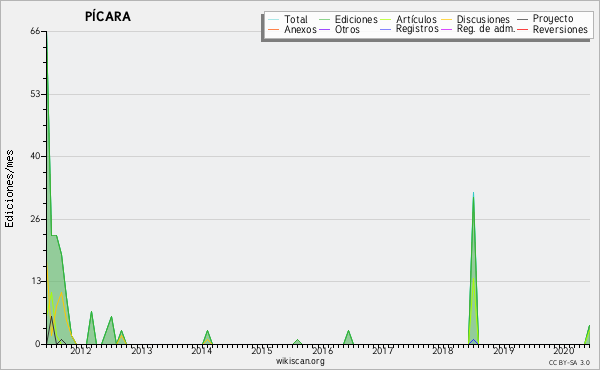The image size is (600, 370).
Task: Click the 0 y-axis value
Action: click(38, 344)
